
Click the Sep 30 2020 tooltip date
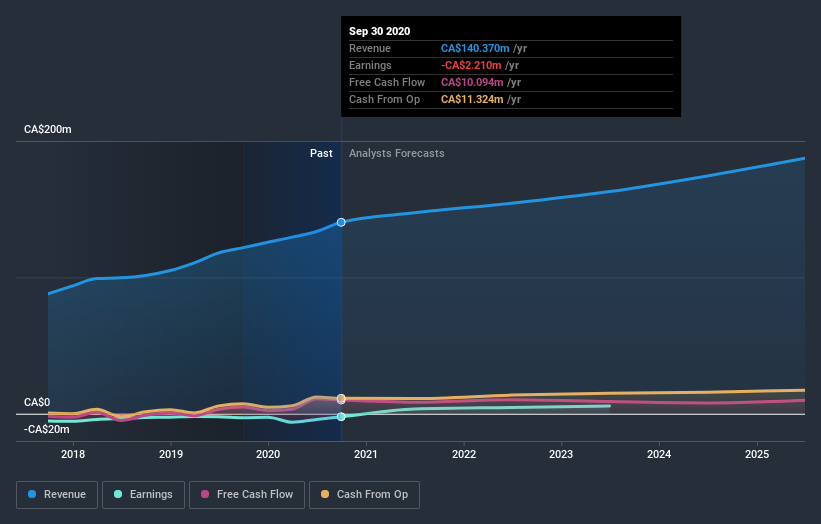380,31
